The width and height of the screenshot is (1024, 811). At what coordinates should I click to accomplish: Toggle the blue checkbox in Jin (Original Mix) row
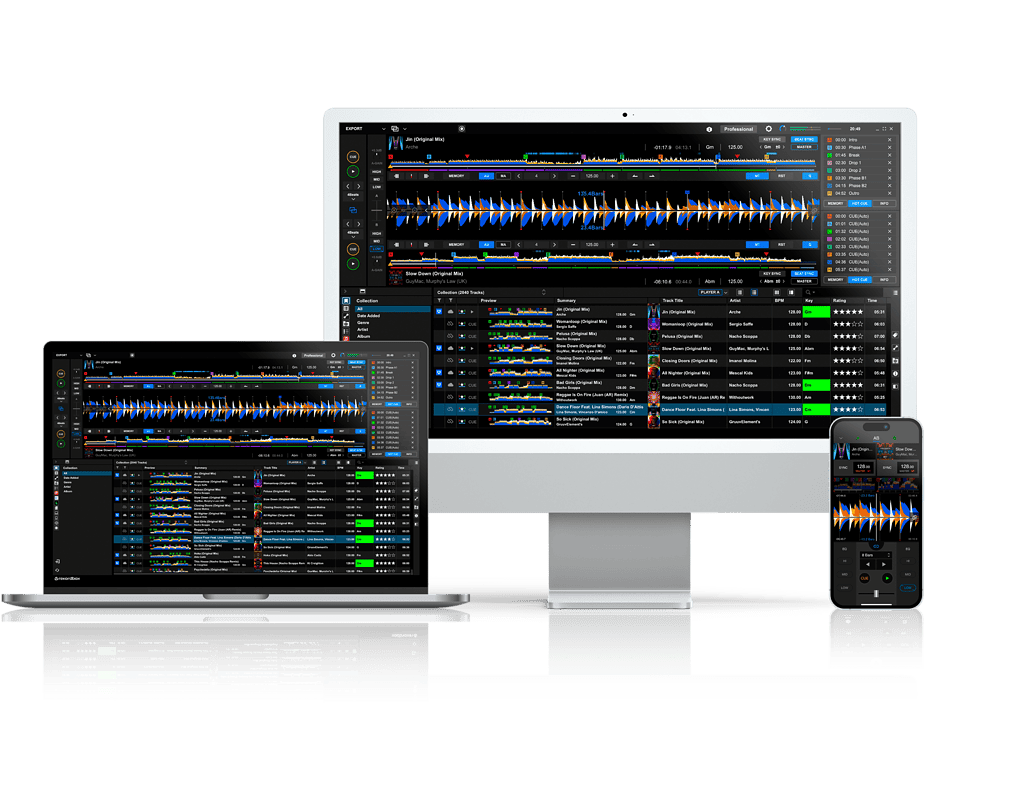pyautogui.click(x=439, y=311)
